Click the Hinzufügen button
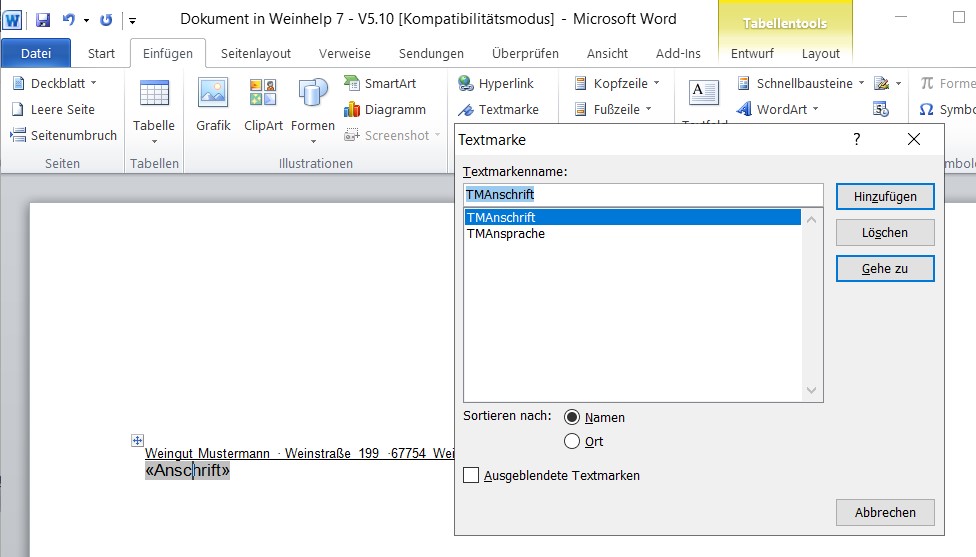Image resolution: width=976 pixels, height=557 pixels. [885, 197]
